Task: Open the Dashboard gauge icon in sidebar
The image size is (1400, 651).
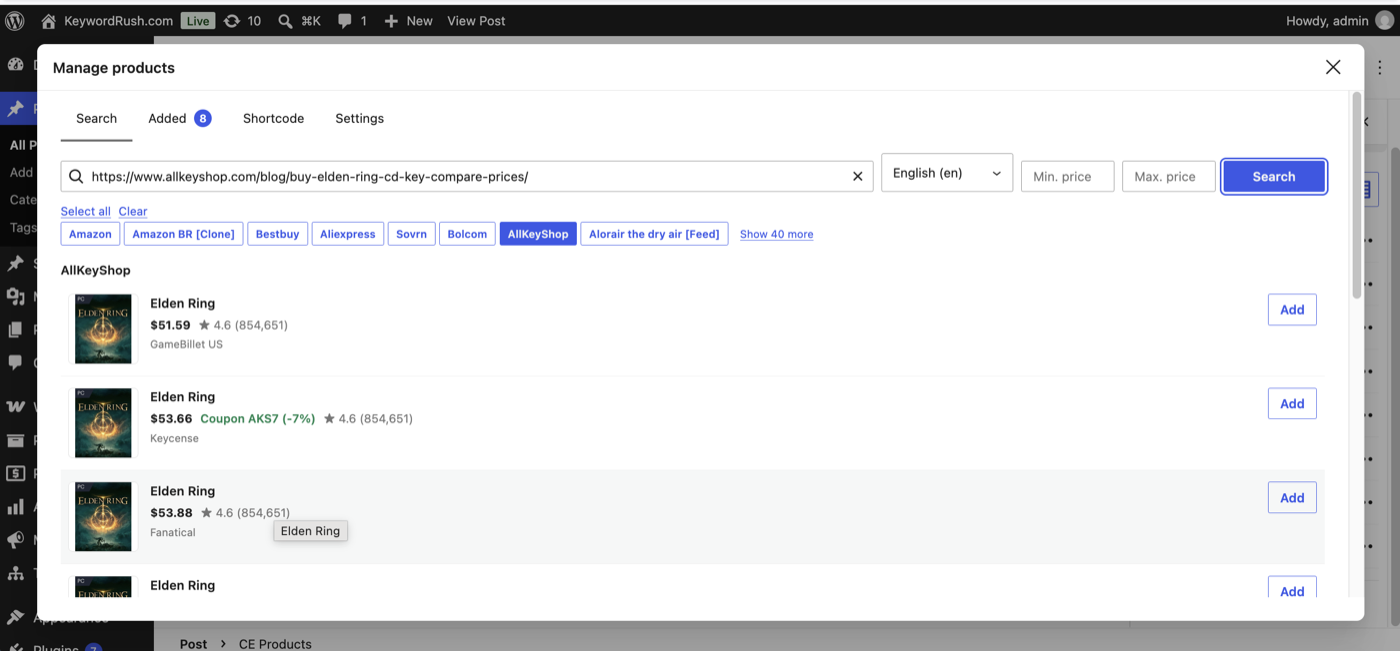Action: (x=15, y=64)
